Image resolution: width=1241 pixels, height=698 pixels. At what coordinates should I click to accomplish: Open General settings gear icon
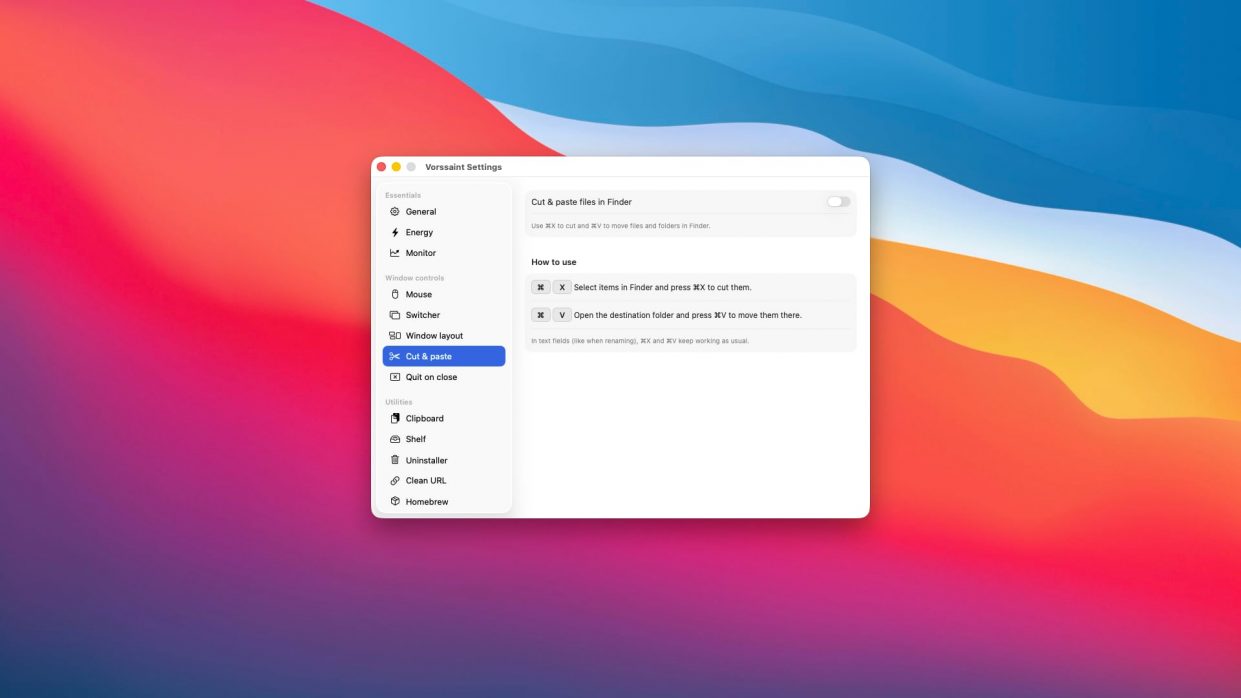point(395,212)
